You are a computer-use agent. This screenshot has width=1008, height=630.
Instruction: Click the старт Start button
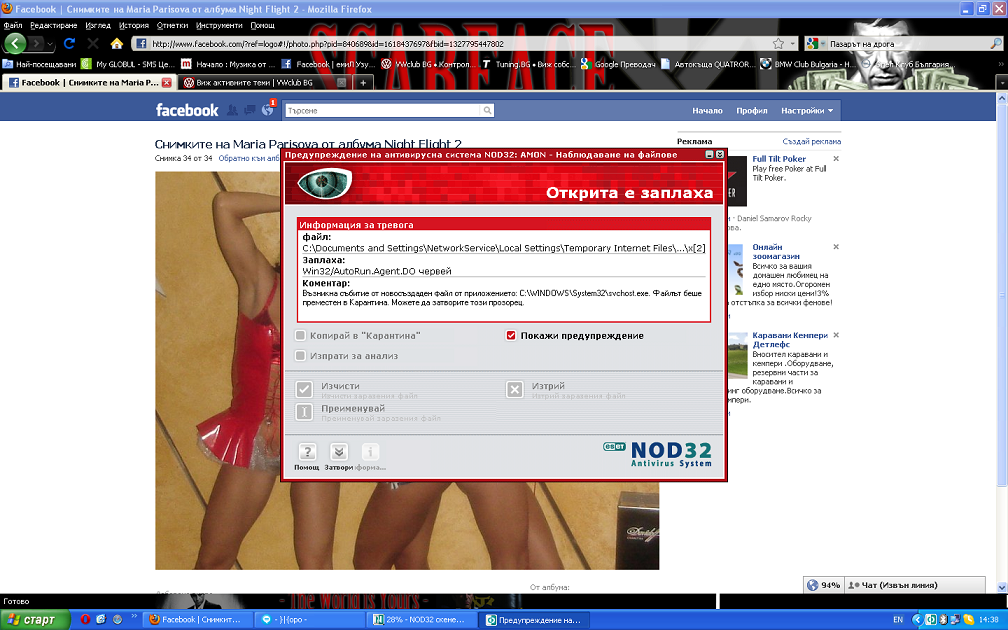(x=33, y=620)
